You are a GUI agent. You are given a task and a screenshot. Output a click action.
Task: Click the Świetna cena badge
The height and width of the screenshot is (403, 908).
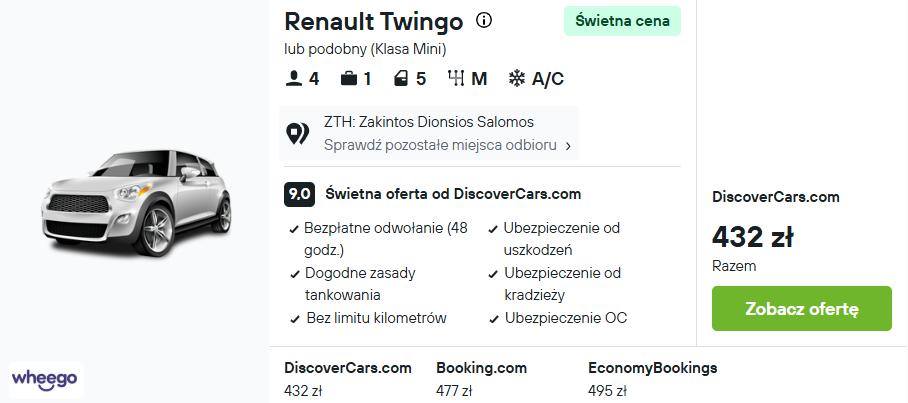[x=623, y=21]
